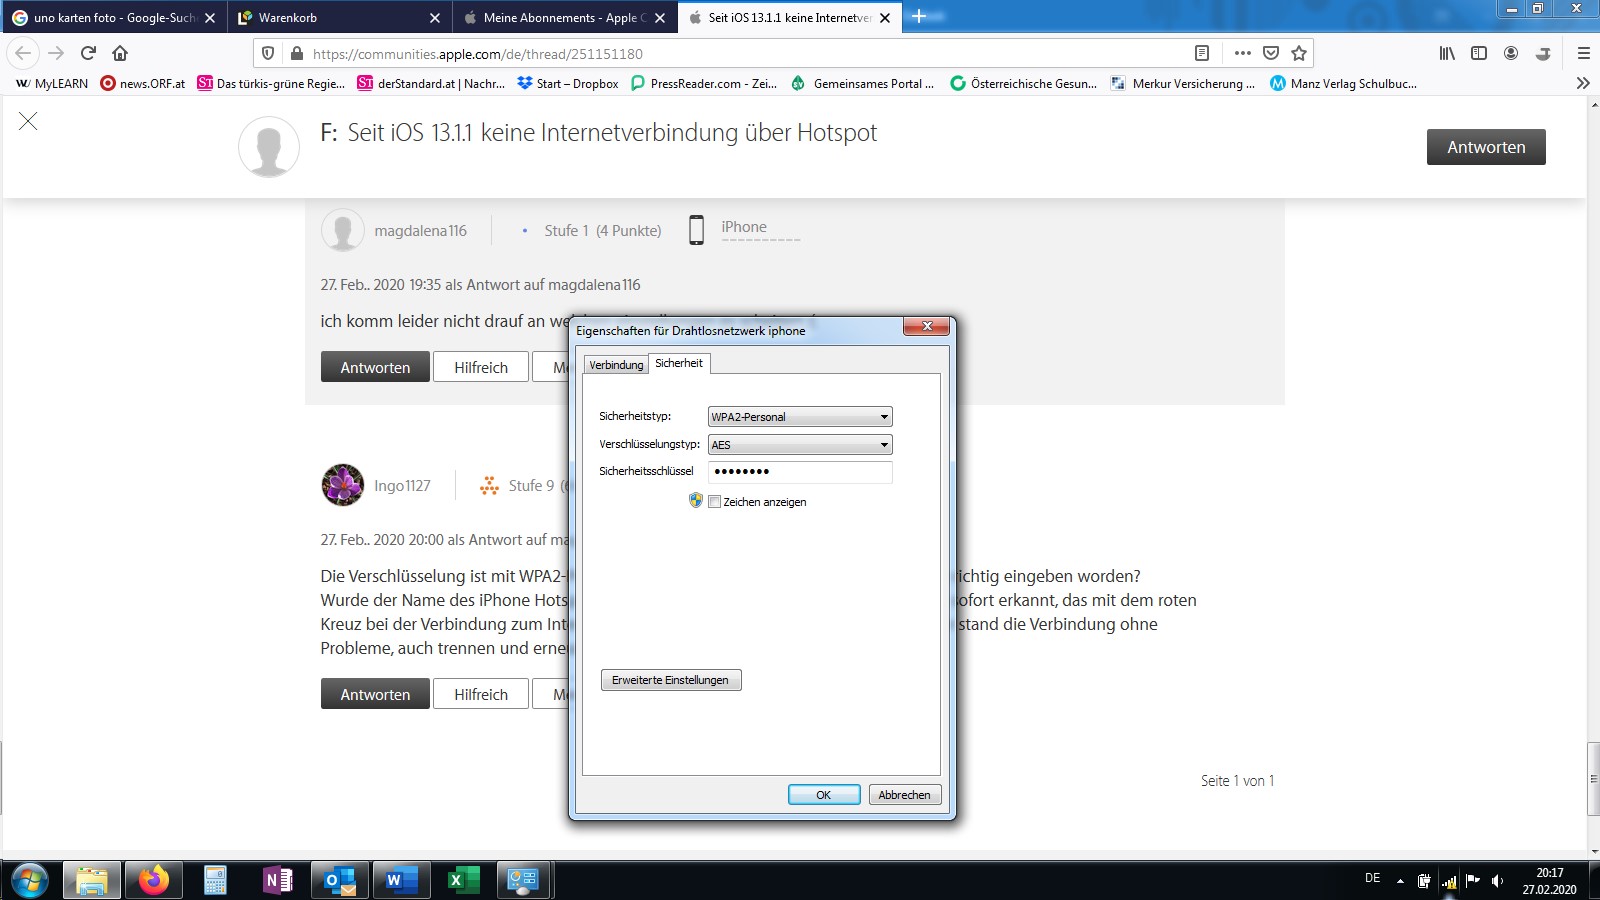The height and width of the screenshot is (900, 1600).
Task: Open the network control panel taskbar item
Action: [523, 880]
